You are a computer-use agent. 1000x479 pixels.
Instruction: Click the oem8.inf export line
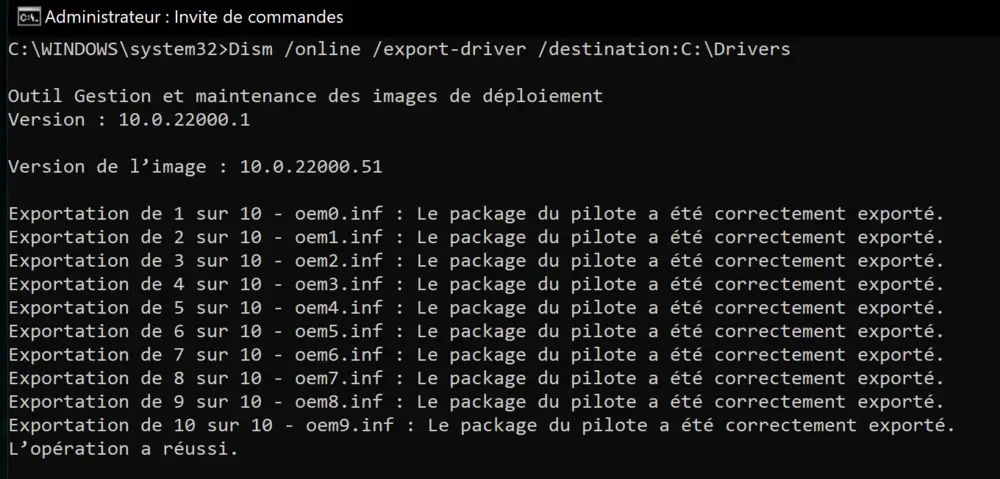coord(475,401)
